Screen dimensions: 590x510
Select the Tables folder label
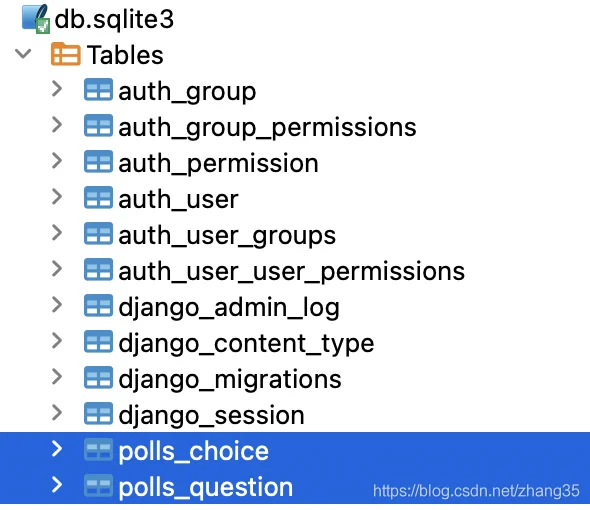[x=125, y=55]
